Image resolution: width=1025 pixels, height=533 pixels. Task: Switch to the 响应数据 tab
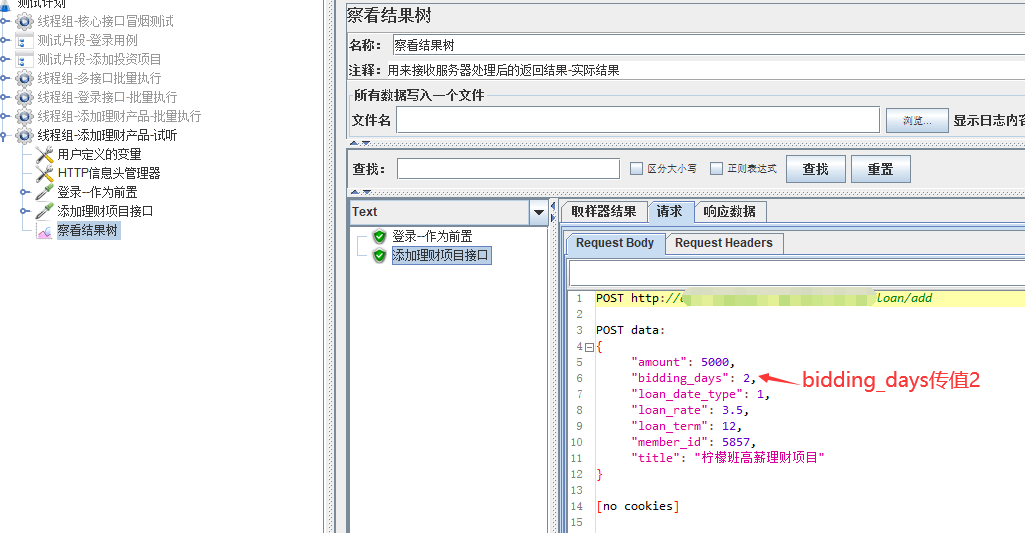pyautogui.click(x=729, y=212)
